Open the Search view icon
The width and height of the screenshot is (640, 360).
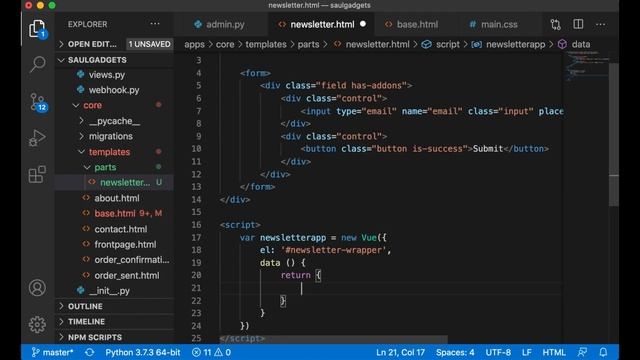click(x=37, y=64)
